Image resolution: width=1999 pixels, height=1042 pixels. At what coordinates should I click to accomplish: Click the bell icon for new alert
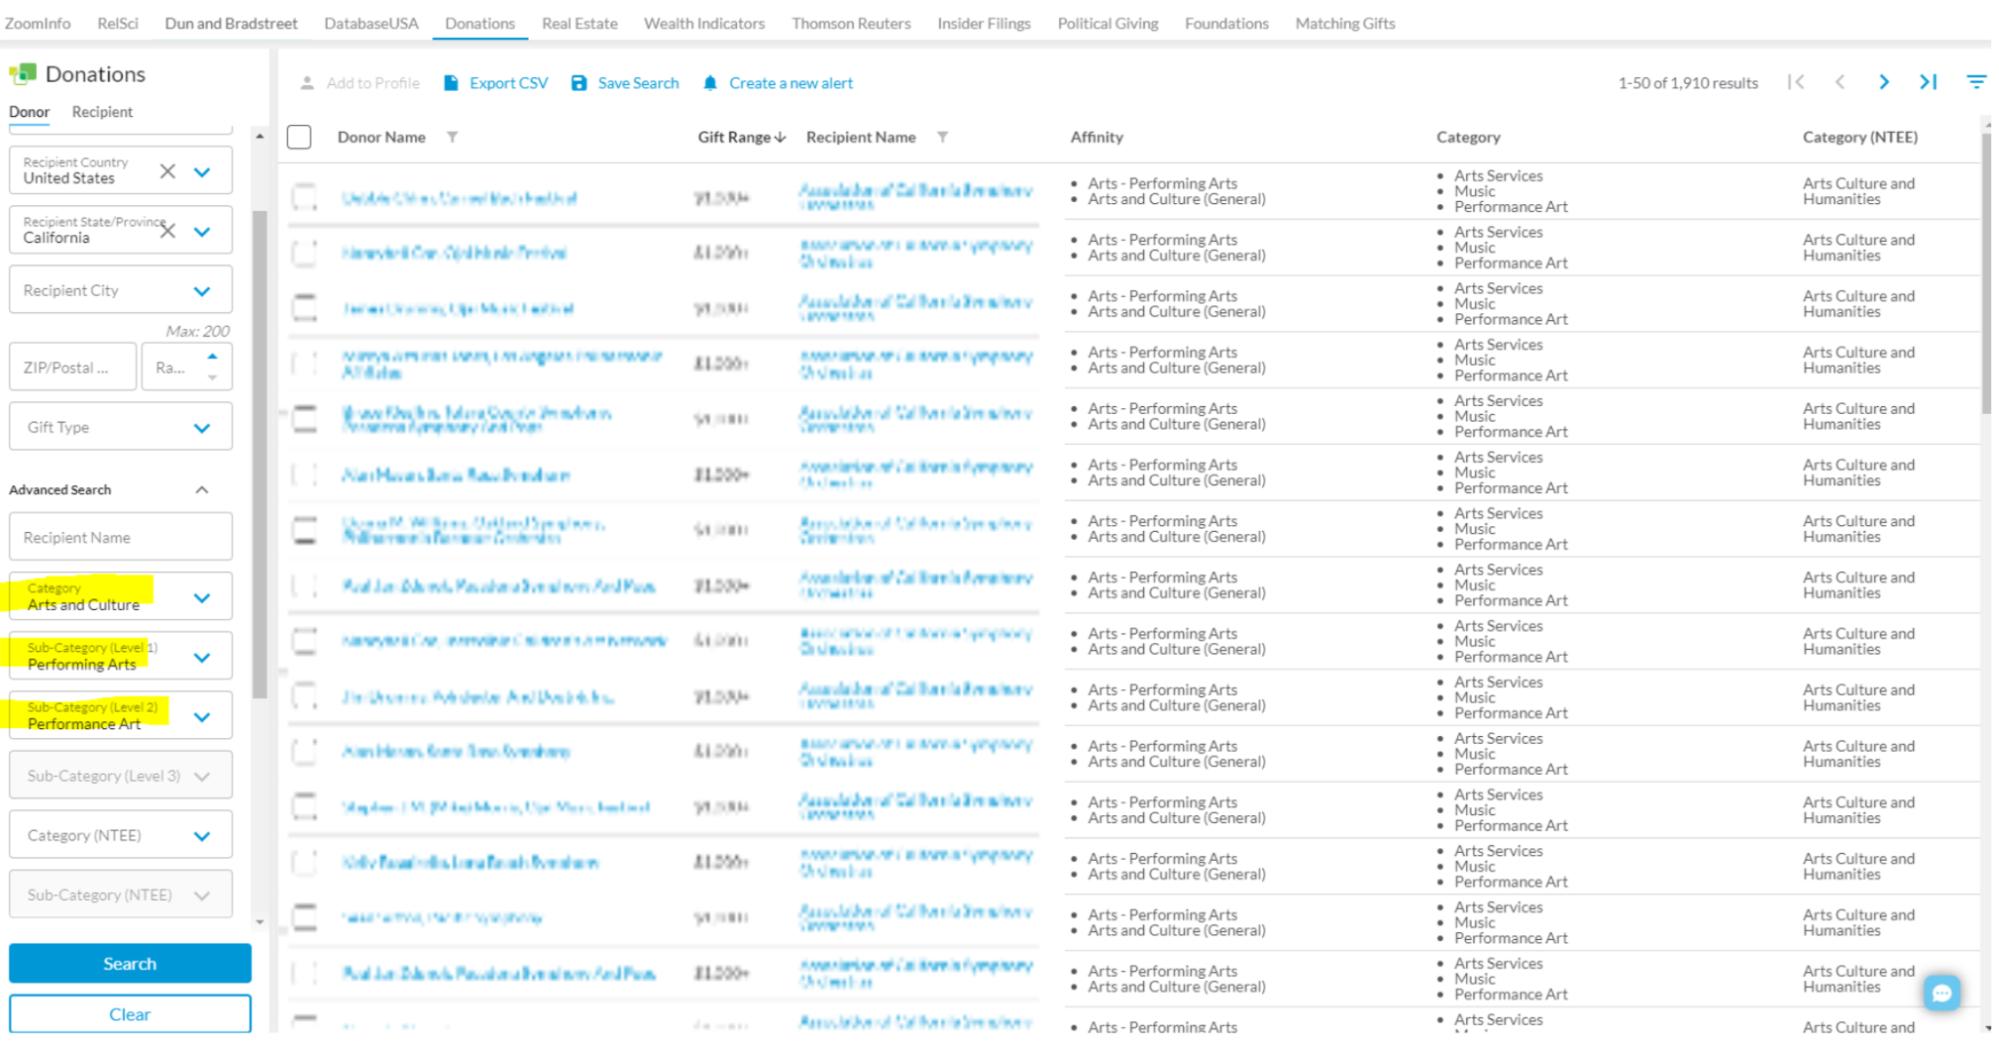tap(710, 83)
